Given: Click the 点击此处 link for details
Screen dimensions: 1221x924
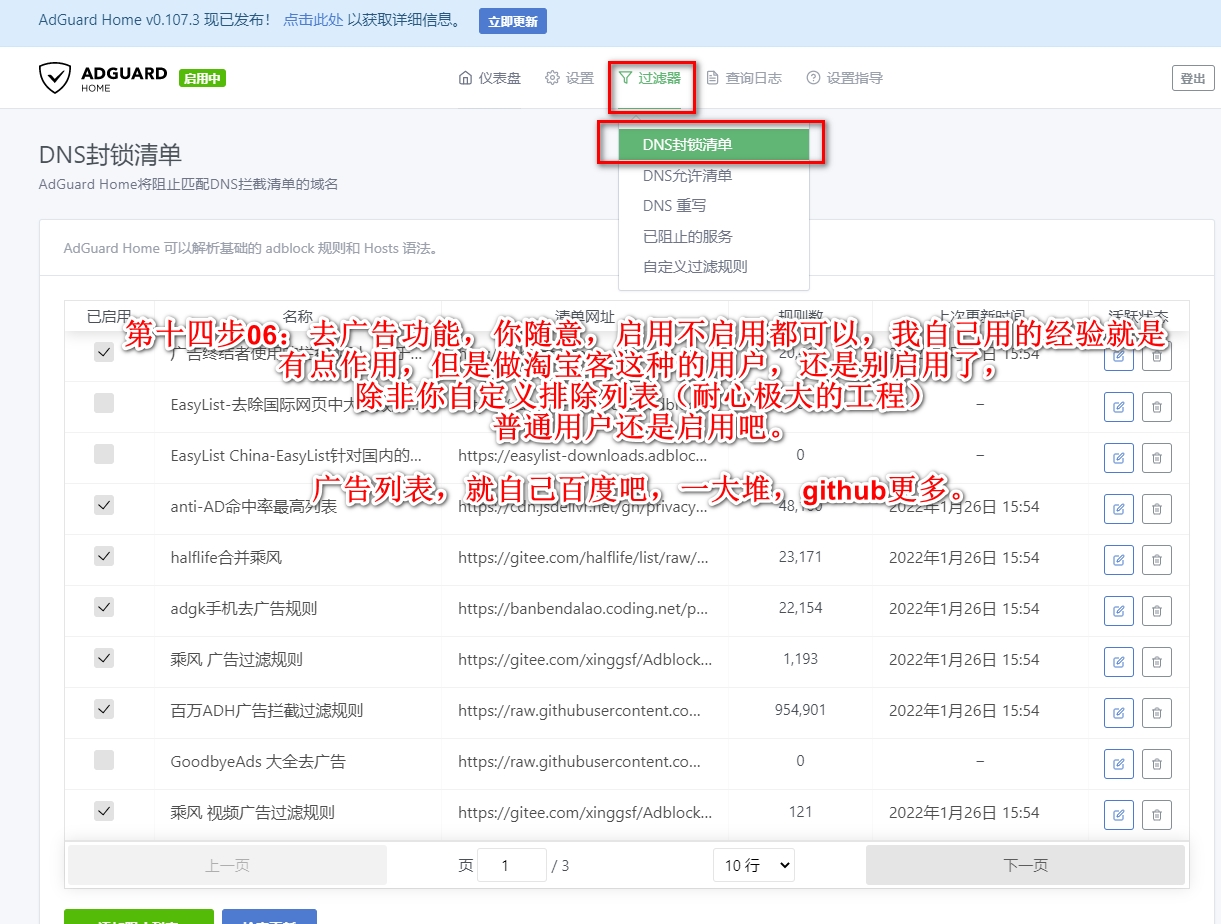Looking at the screenshot, I should pos(312,20).
